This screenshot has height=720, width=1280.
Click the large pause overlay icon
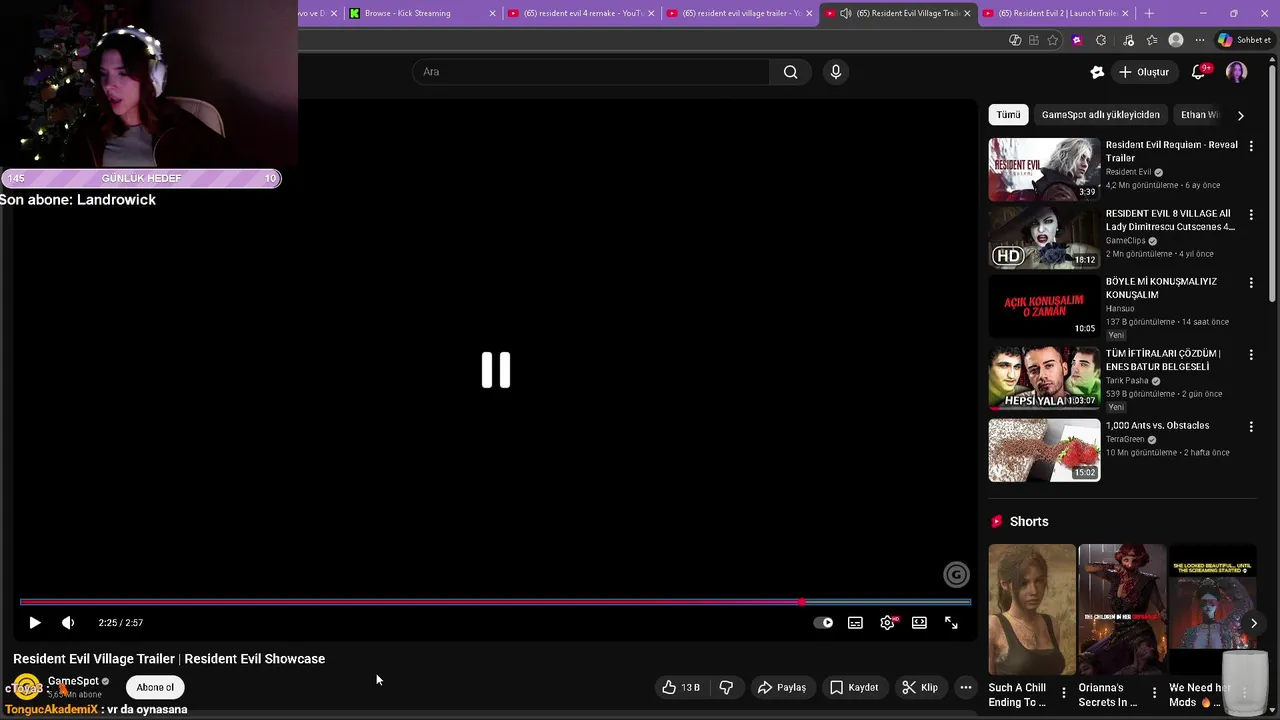[496, 370]
